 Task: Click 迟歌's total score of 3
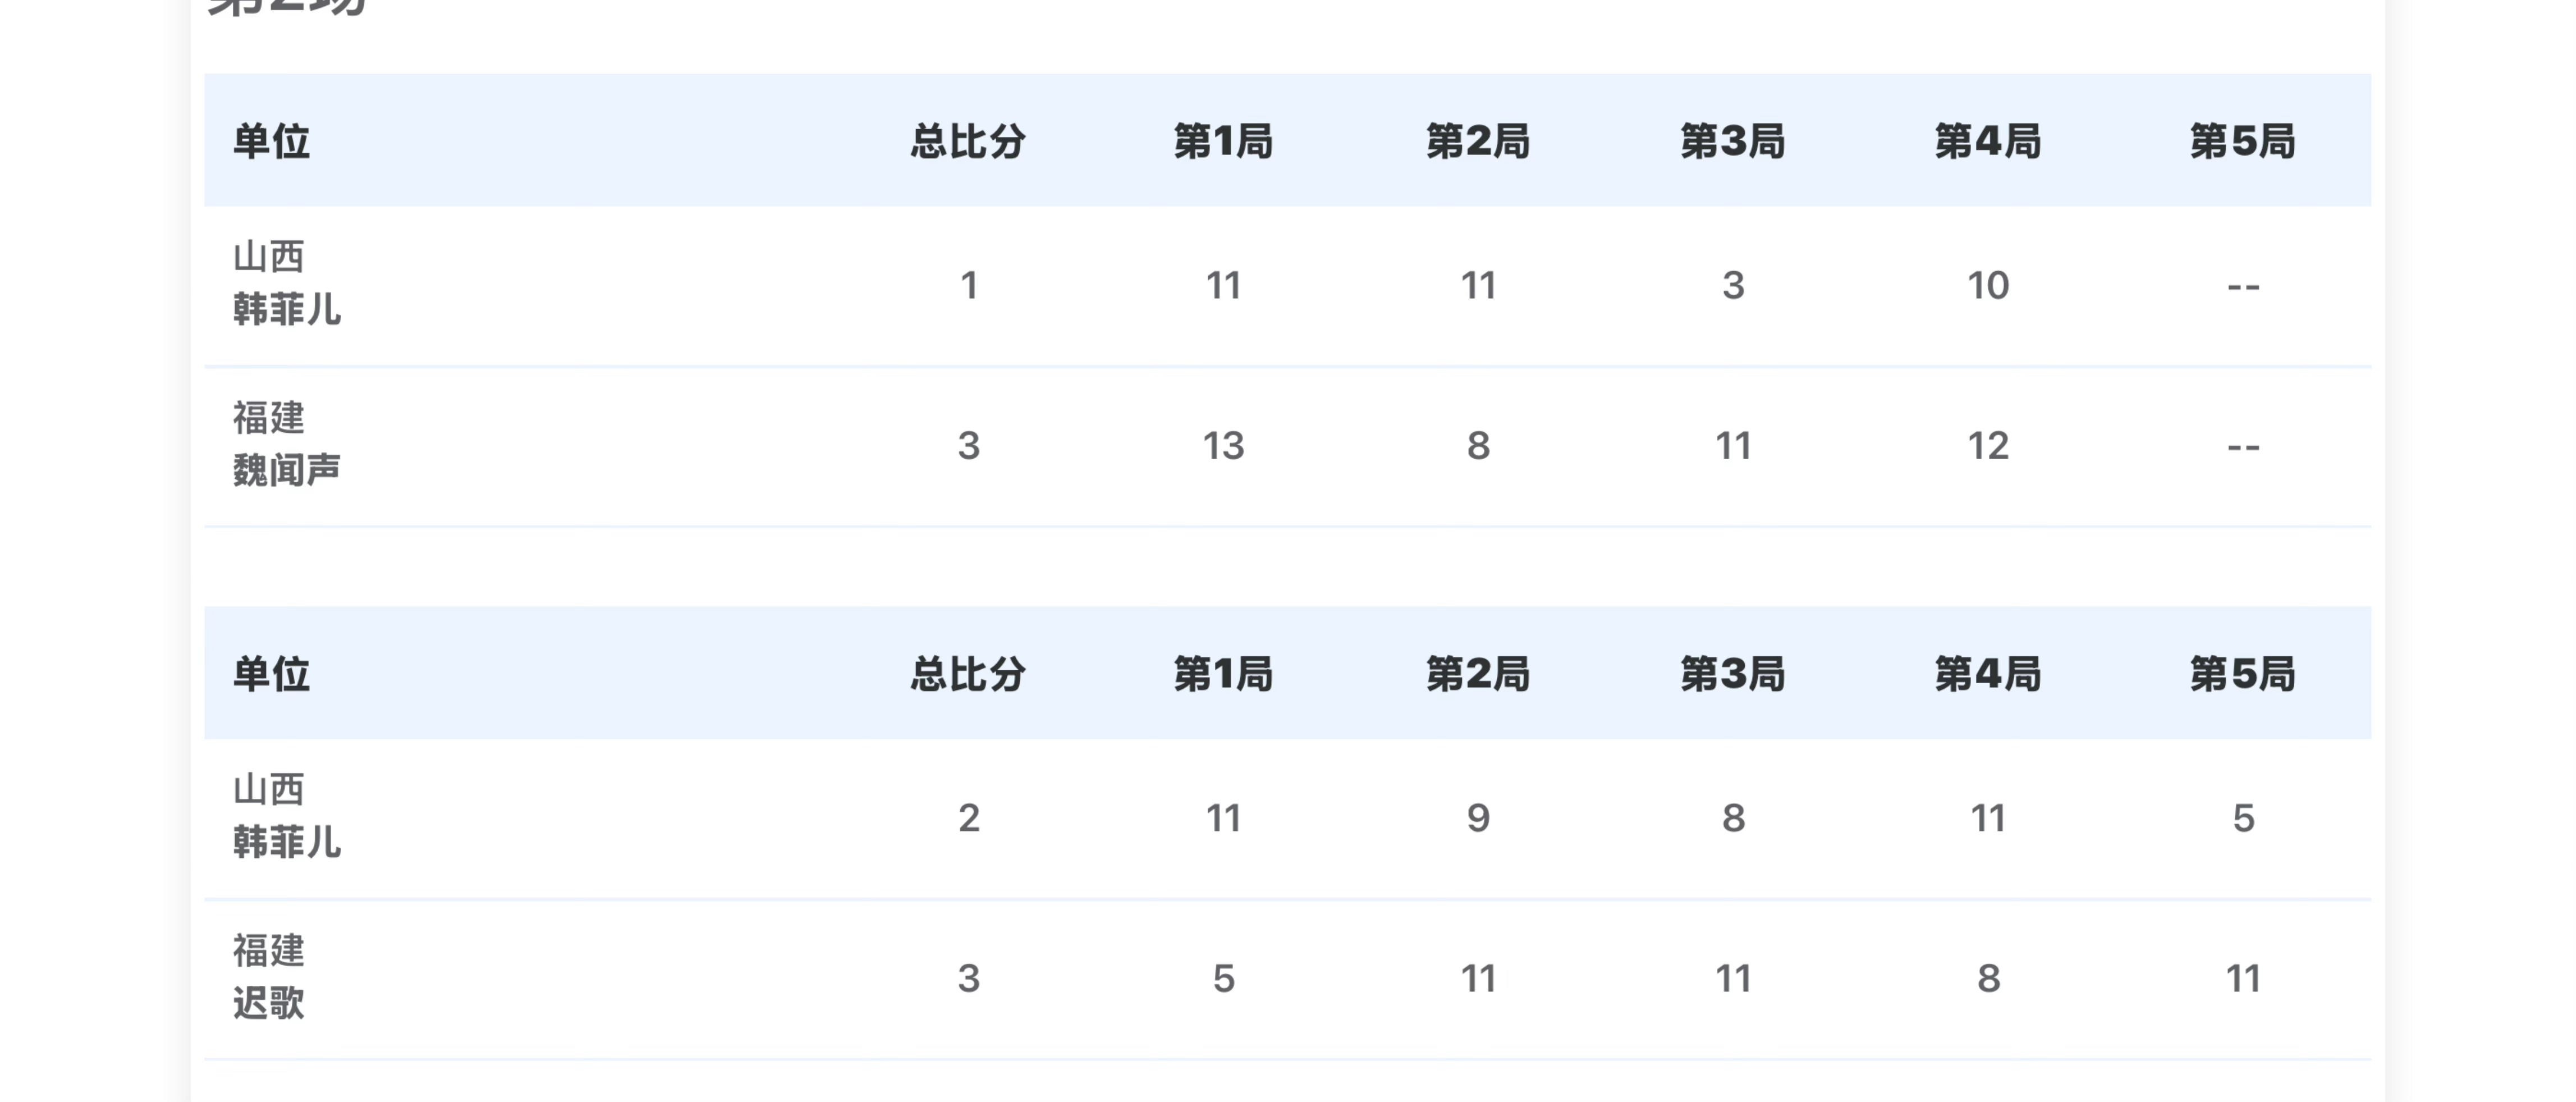(x=967, y=979)
